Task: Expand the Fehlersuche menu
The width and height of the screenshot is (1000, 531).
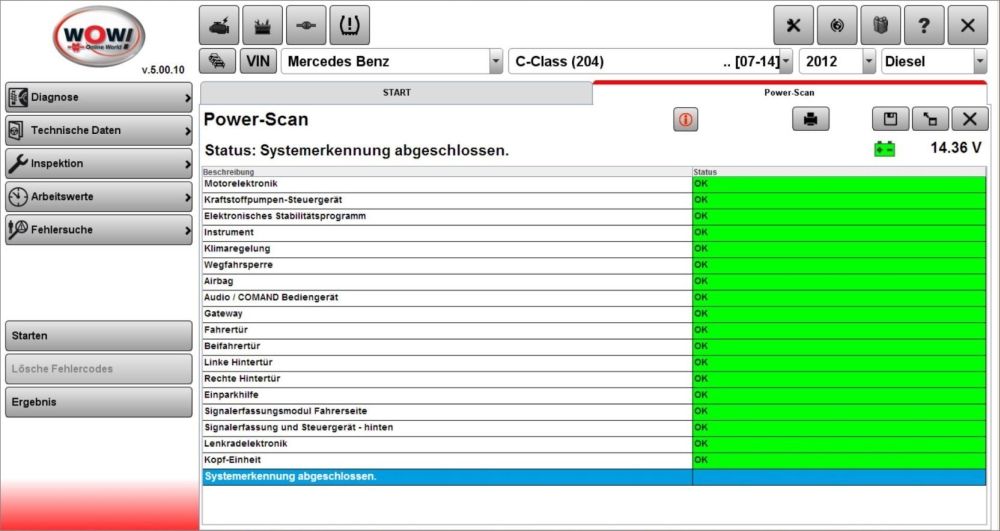Action: pyautogui.click(x=99, y=230)
